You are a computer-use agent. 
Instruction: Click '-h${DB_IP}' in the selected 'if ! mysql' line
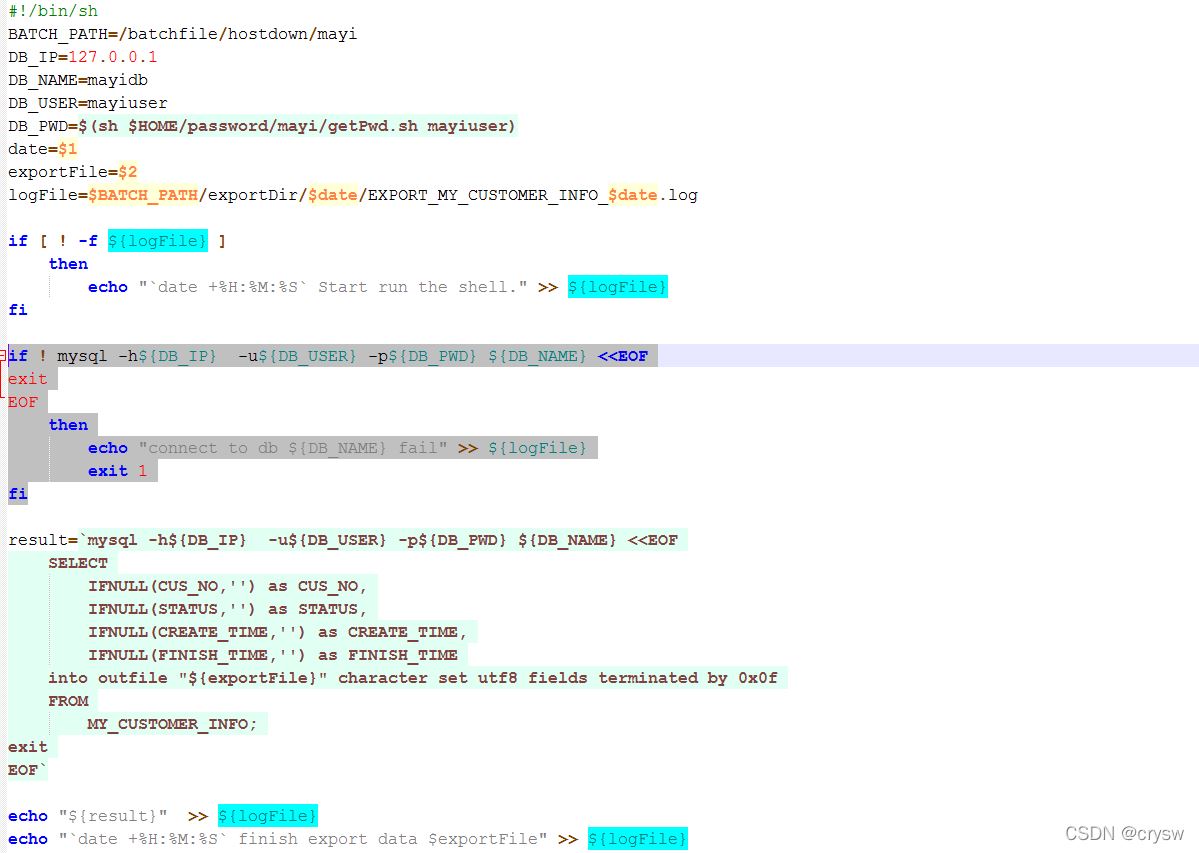[167, 355]
